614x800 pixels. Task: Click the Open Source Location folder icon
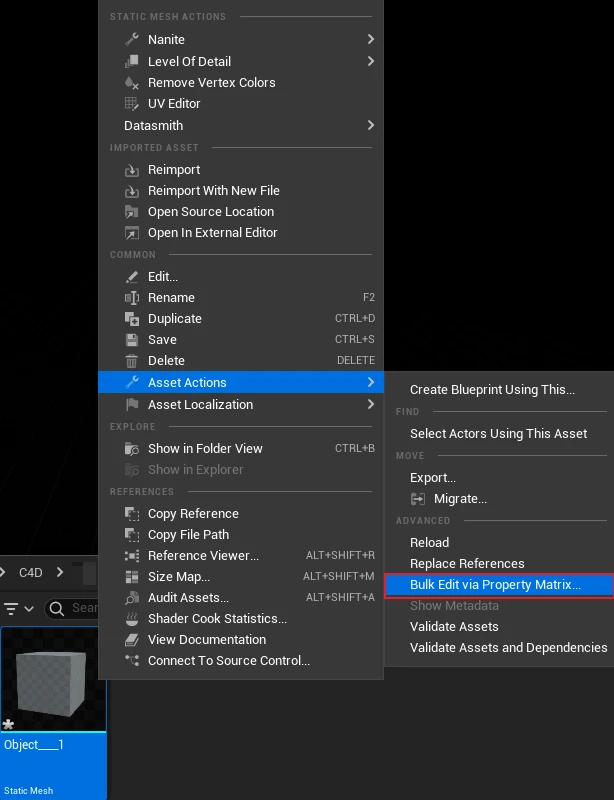[x=131, y=212]
